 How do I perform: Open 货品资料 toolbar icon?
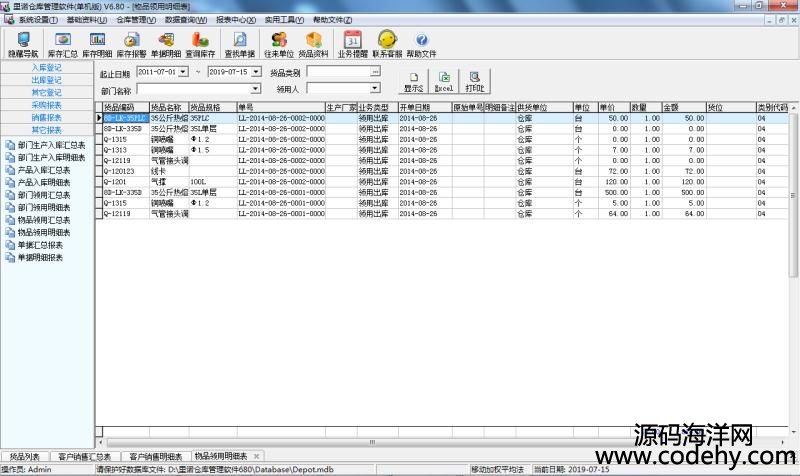click(313, 44)
